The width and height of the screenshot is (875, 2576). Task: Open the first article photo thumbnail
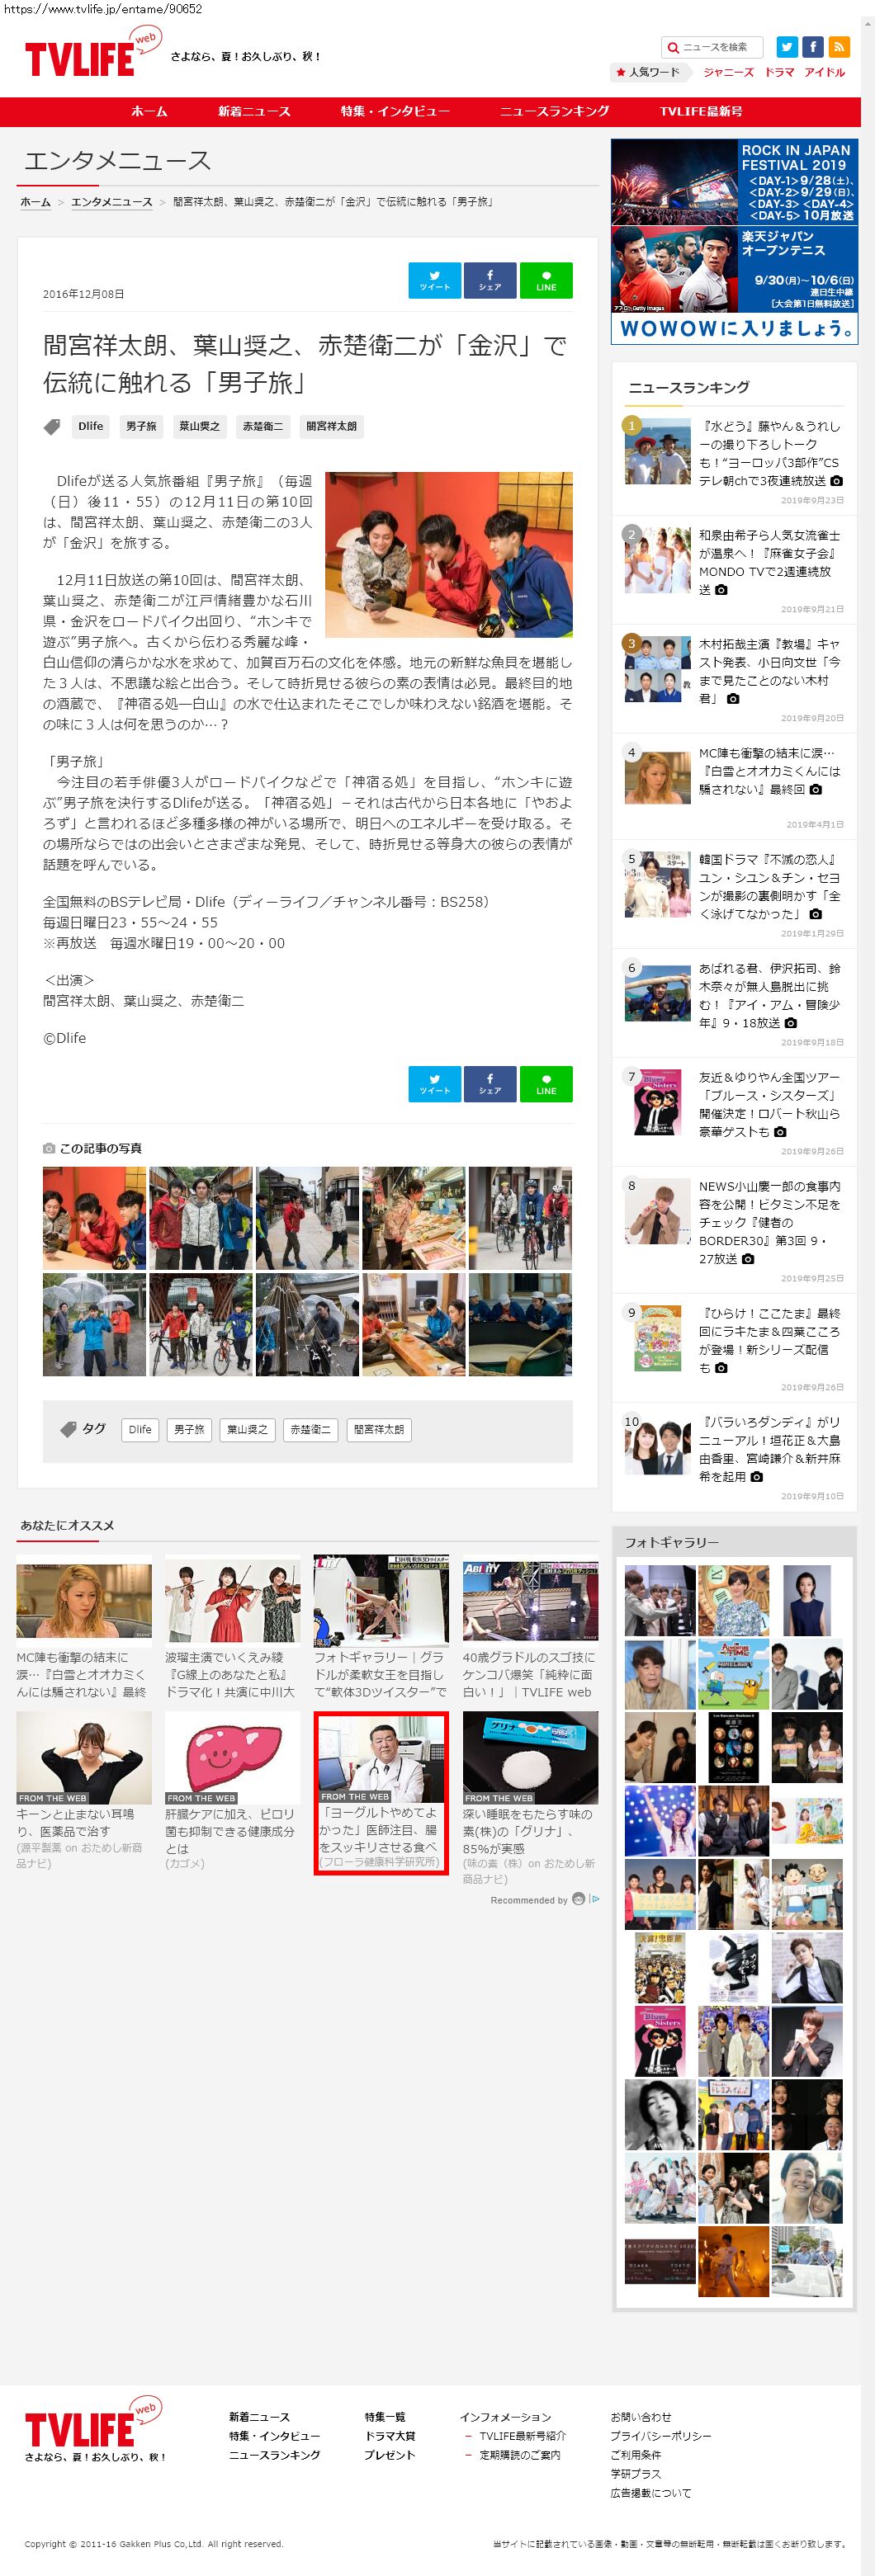[94, 1218]
